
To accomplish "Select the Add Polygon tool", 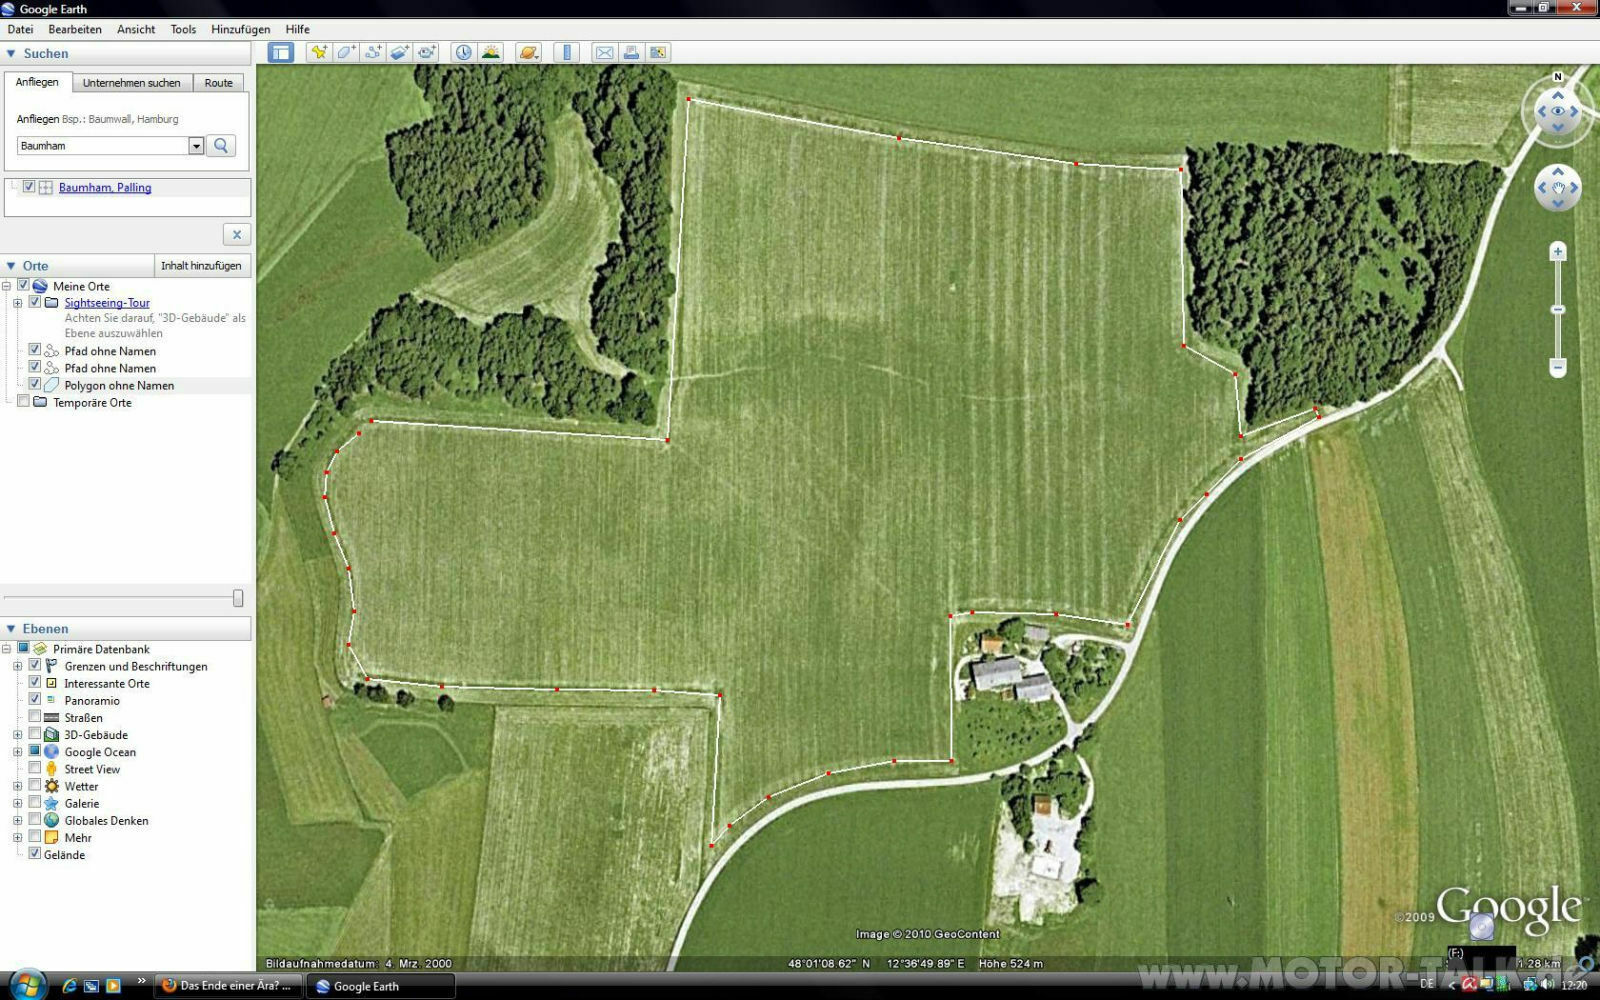I will [346, 53].
